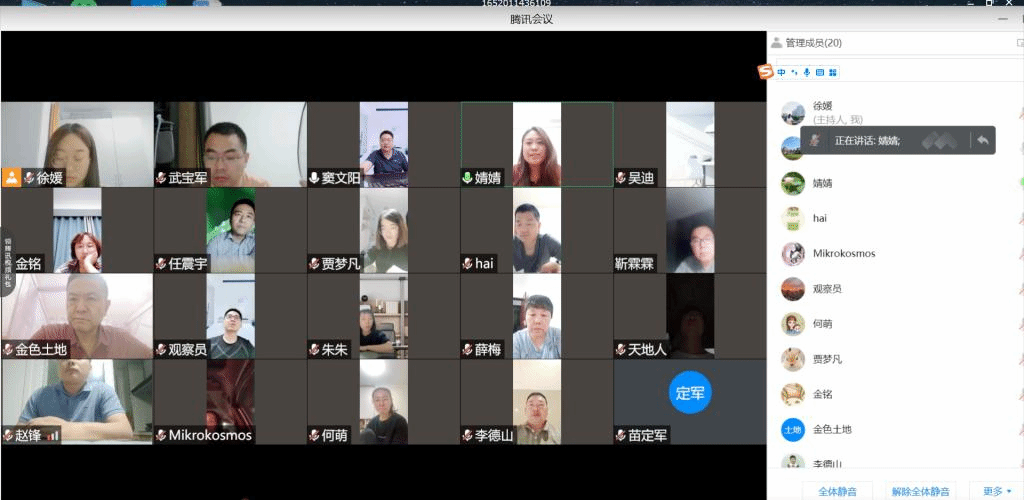Image resolution: width=1024 pixels, height=500 pixels.
Task: Click muted mic icon next to 吴迪
Action: coord(621,178)
